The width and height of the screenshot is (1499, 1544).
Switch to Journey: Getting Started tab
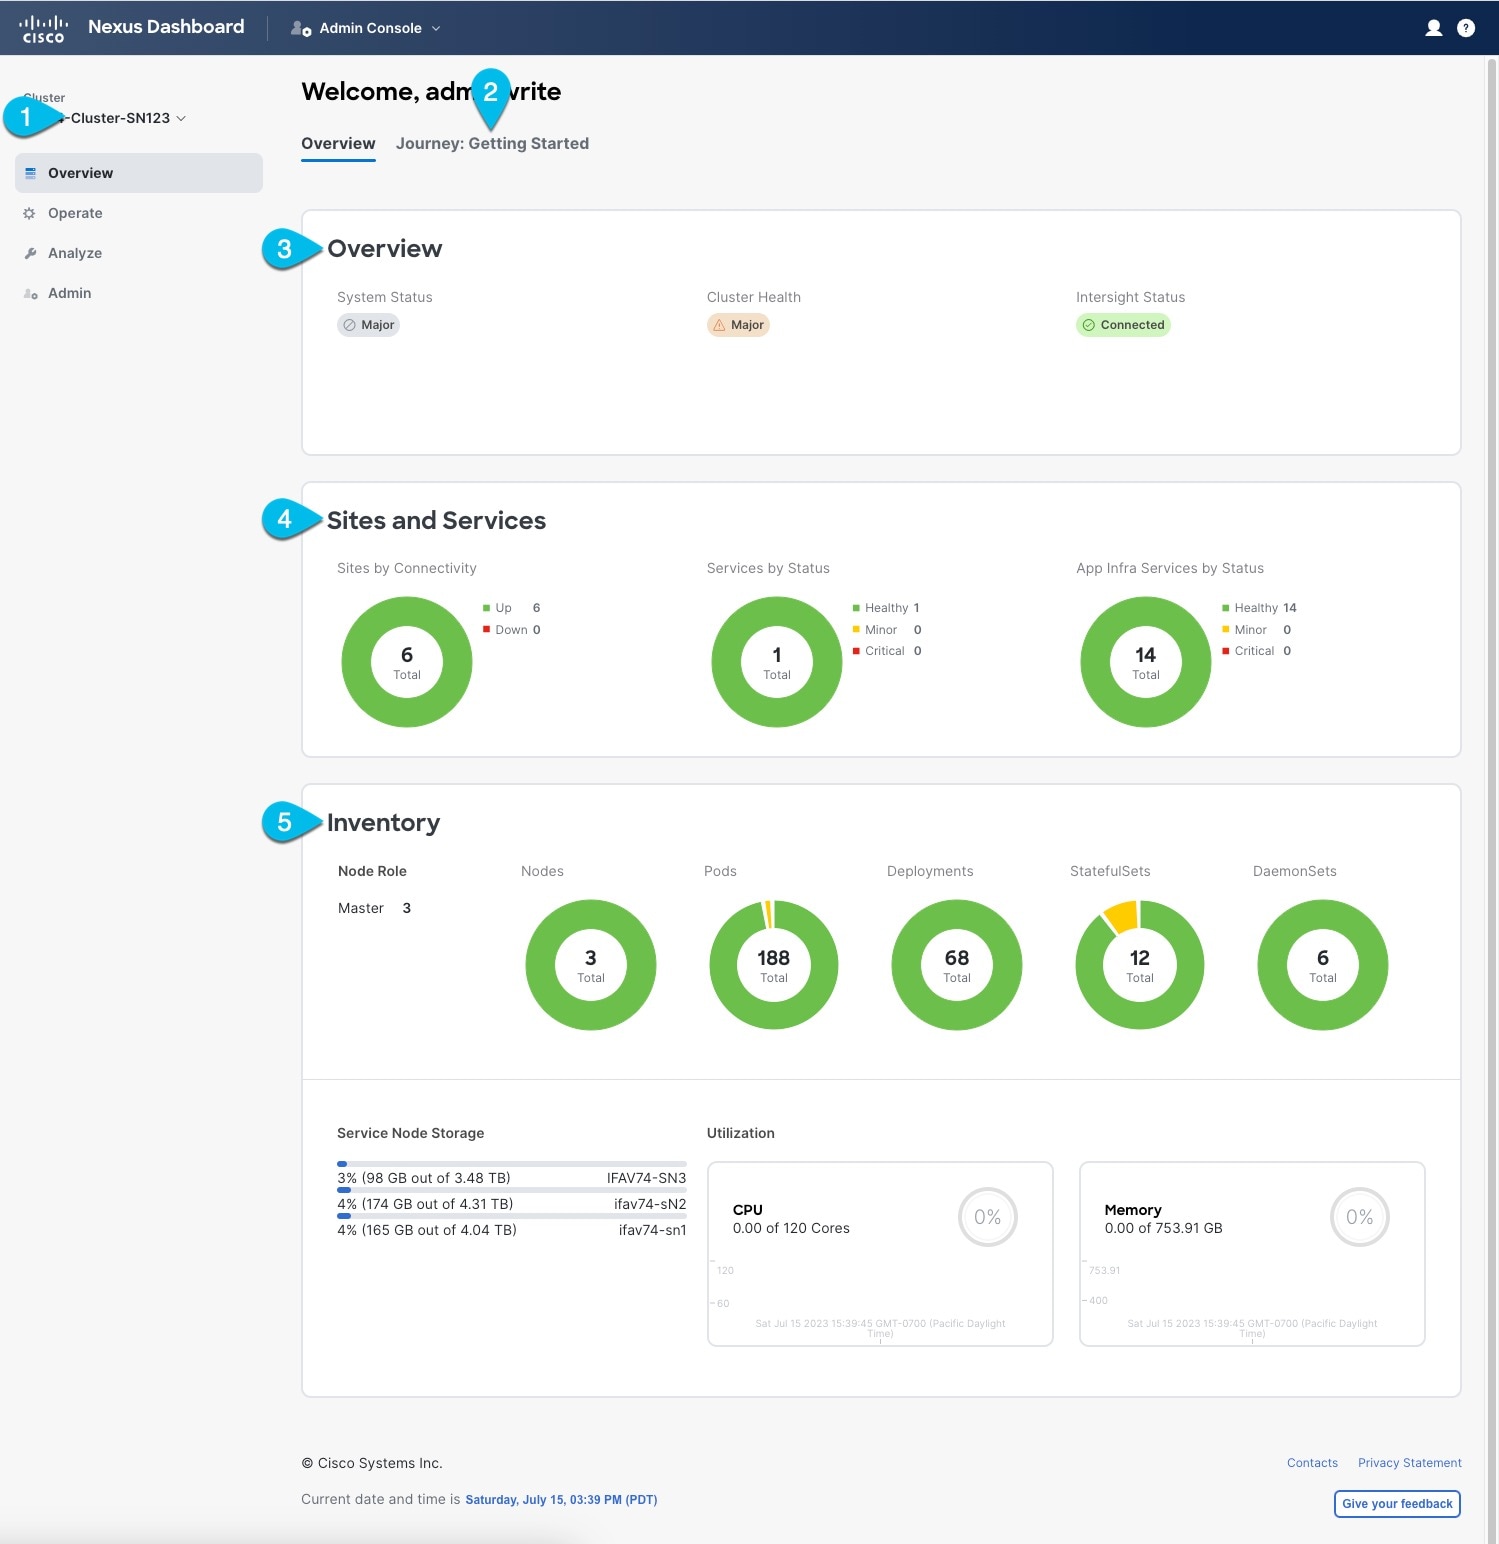coord(492,144)
